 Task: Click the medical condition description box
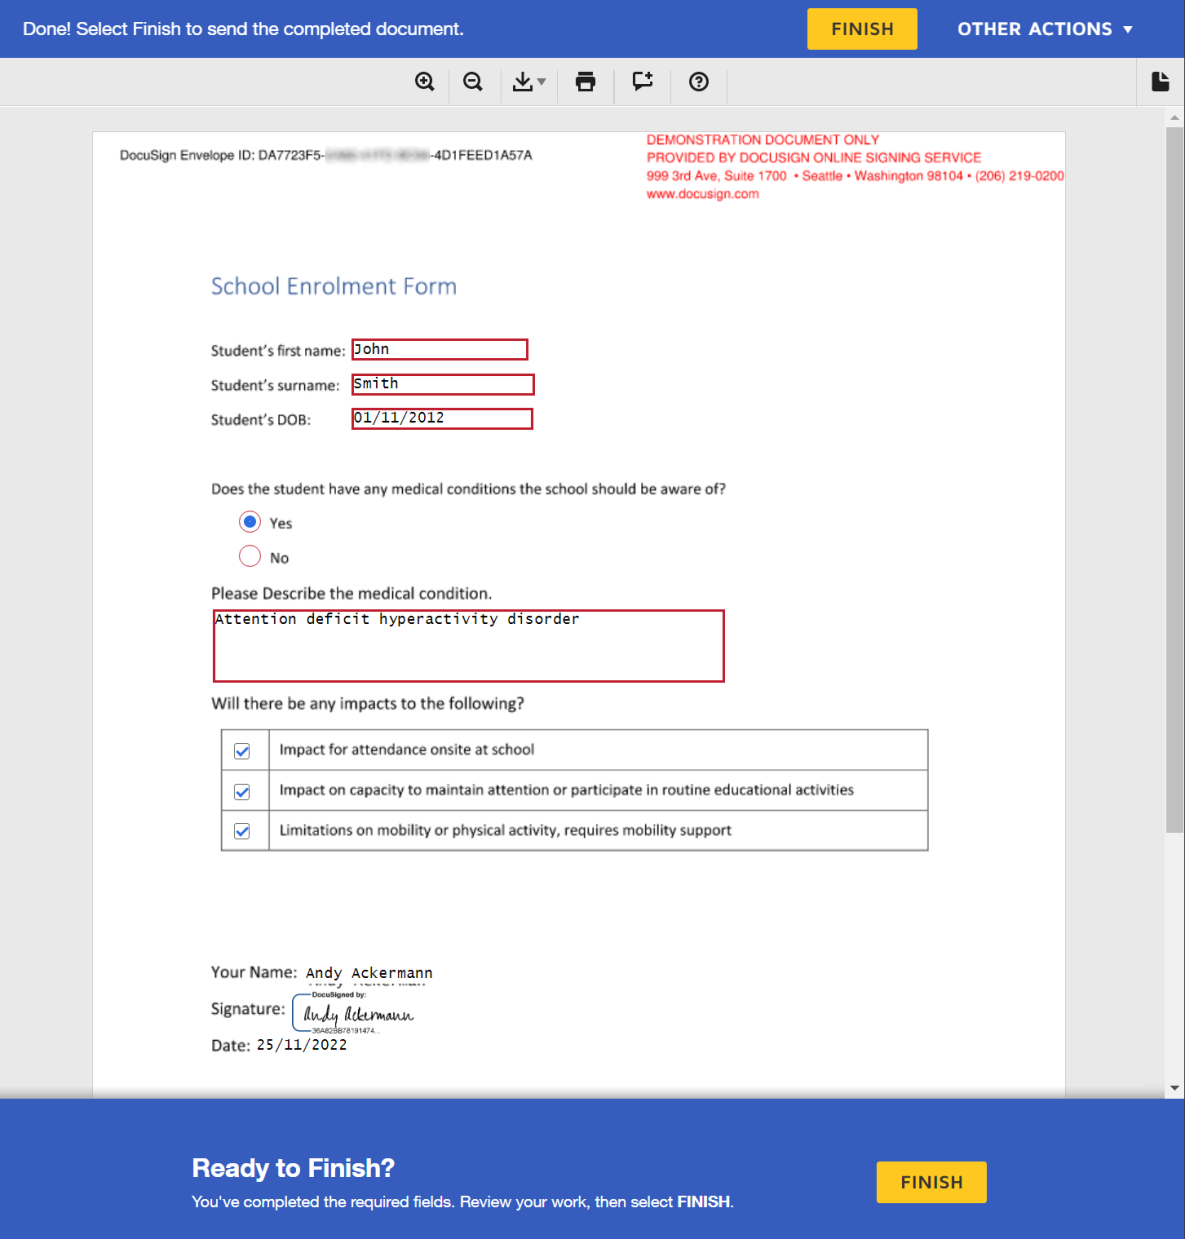[x=468, y=645]
